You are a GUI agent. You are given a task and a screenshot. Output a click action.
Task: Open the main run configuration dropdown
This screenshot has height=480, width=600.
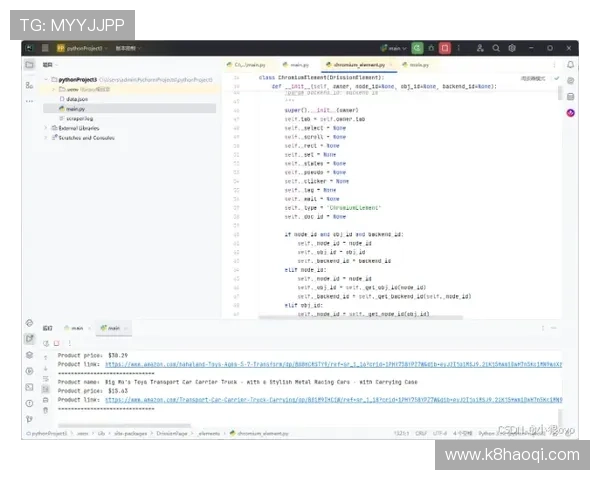point(394,48)
